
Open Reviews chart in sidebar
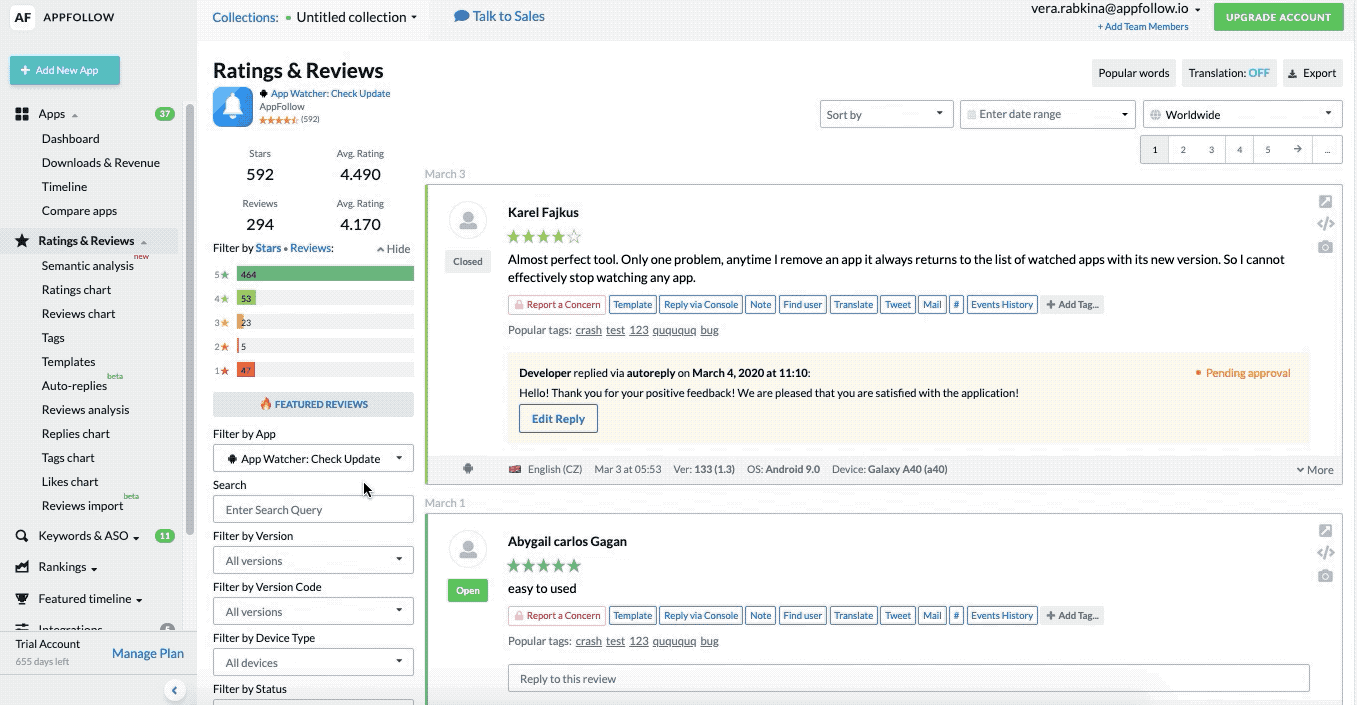tap(78, 314)
